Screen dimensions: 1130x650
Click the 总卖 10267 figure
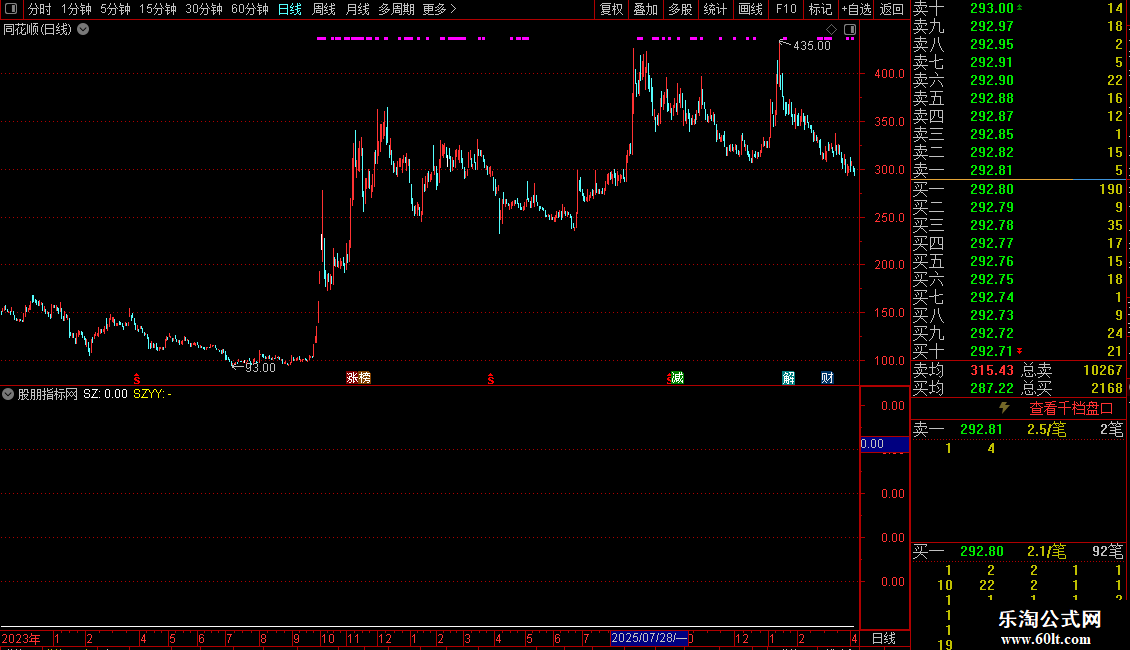point(1103,370)
